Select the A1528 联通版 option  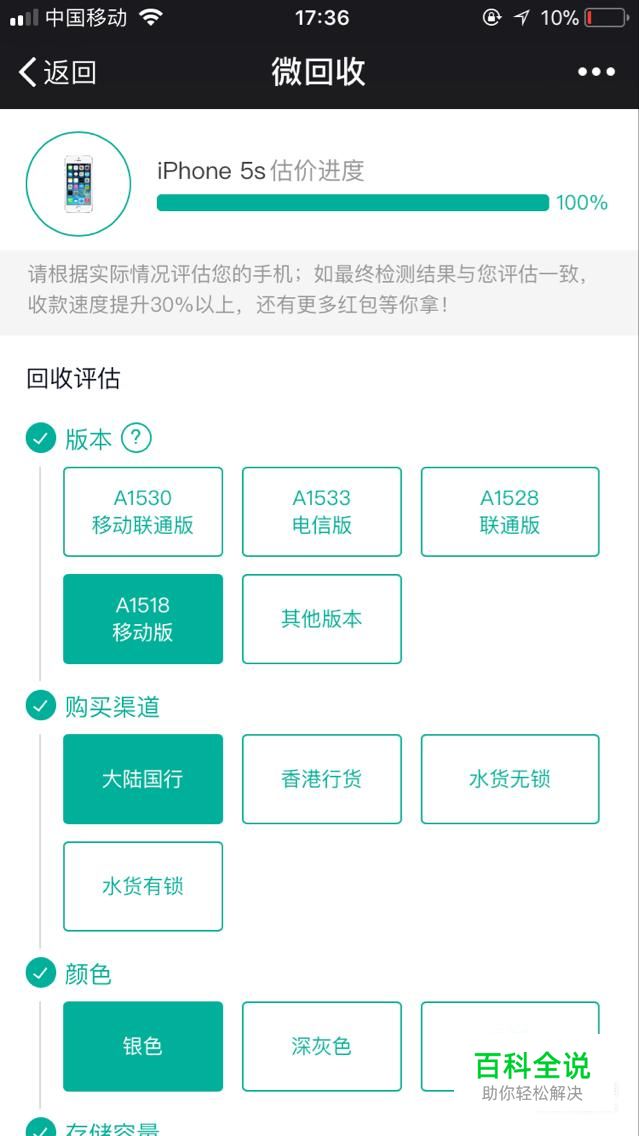(x=510, y=511)
